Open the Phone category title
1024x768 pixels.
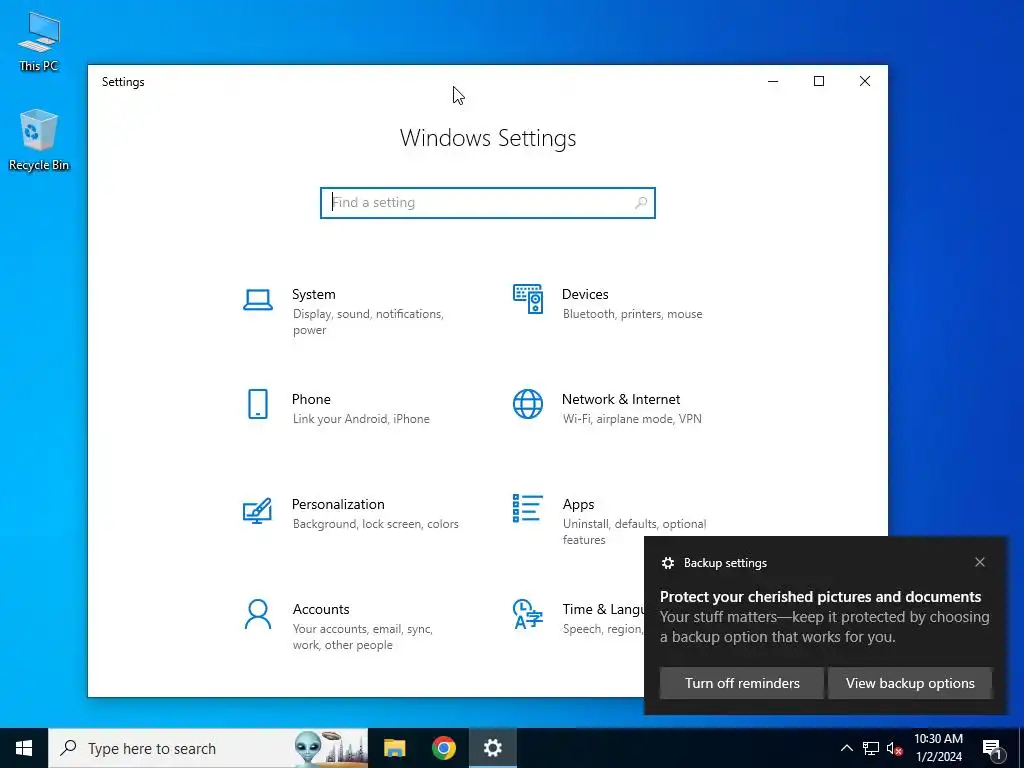pyautogui.click(x=311, y=400)
